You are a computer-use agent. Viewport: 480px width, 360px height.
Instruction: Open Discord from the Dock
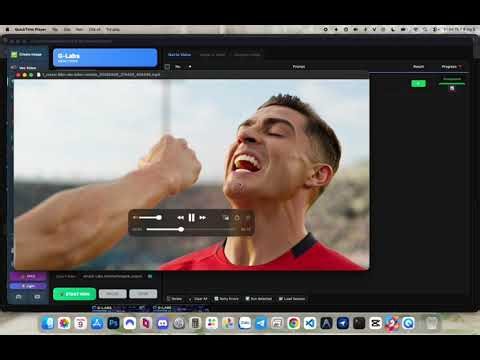click(162, 323)
